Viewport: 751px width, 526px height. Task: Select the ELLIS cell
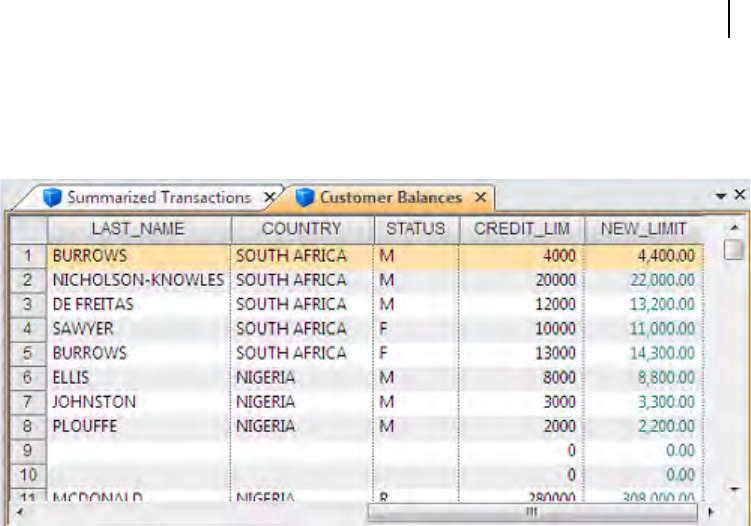139,377
